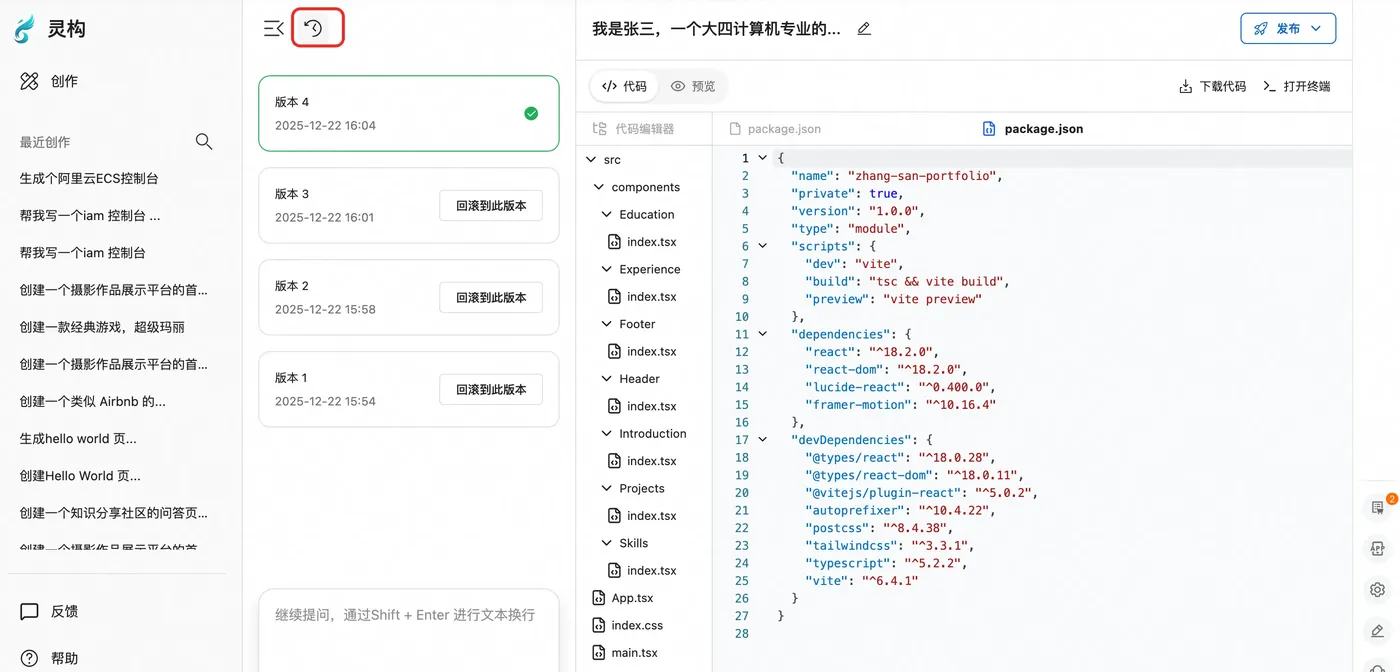Search recent creations with the magnifier icon
Screen dimensions: 1400x672
[x=204, y=142]
